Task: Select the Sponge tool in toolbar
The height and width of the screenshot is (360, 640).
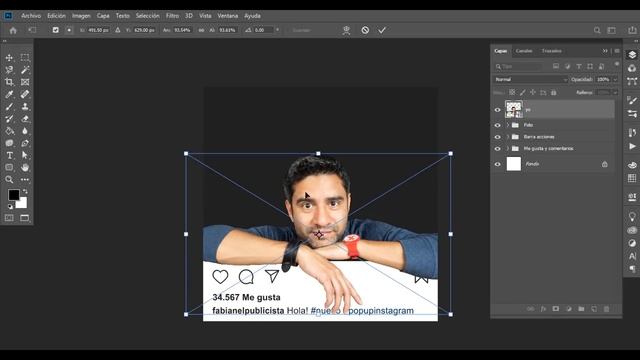Action: [x=9, y=143]
